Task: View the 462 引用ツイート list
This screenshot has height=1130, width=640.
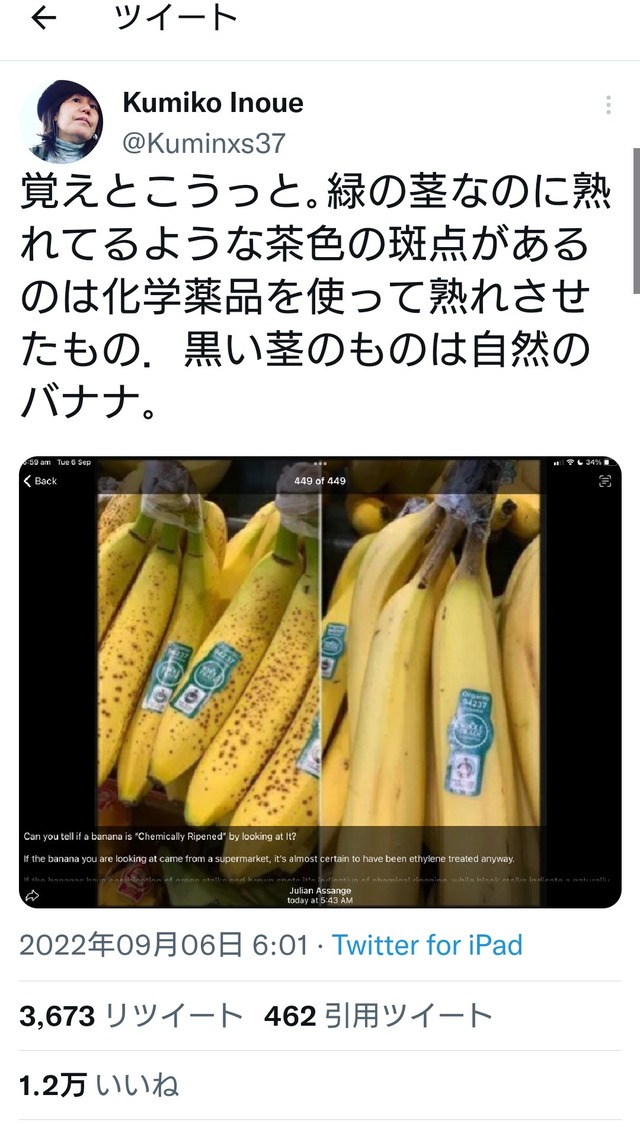Action: pyautogui.click(x=378, y=1015)
